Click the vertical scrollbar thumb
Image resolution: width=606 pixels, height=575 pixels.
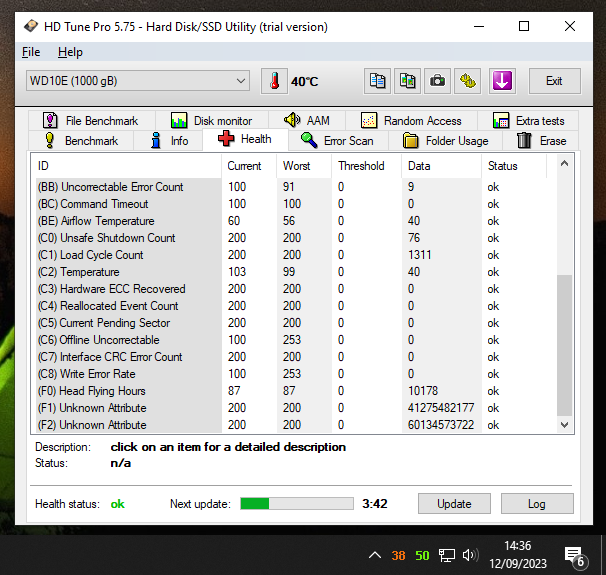[564, 345]
